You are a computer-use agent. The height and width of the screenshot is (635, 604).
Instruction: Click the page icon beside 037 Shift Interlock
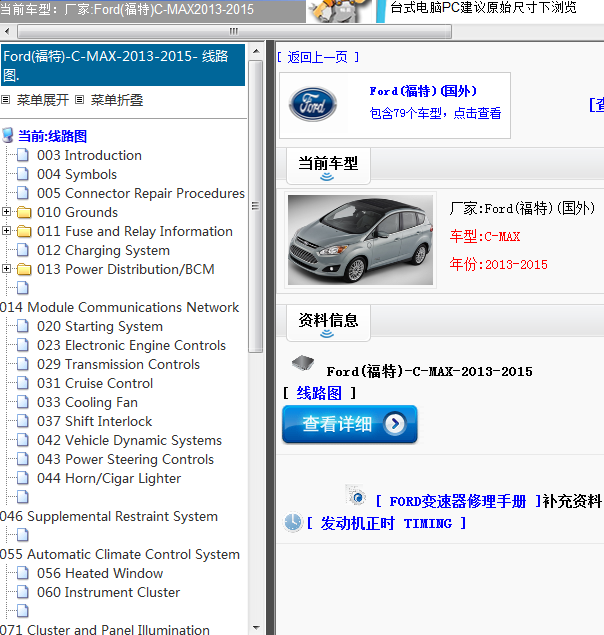[23, 421]
